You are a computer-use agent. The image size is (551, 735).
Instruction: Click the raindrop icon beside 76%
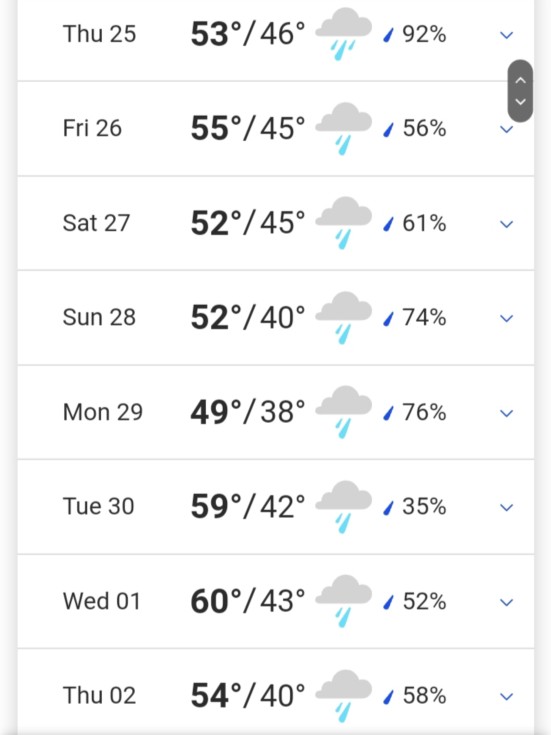click(x=388, y=413)
